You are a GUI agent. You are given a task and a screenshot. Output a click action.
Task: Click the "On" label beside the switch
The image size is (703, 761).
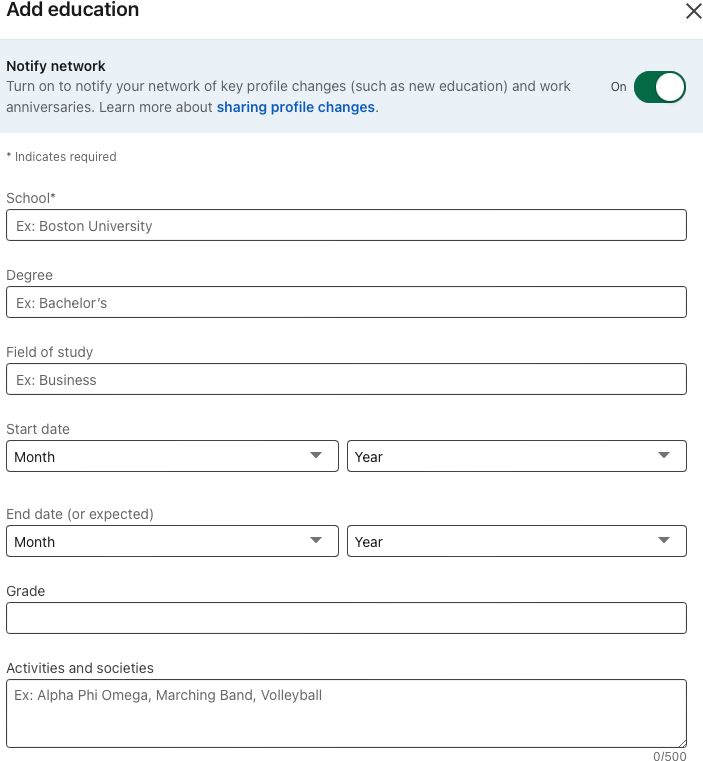[619, 87]
